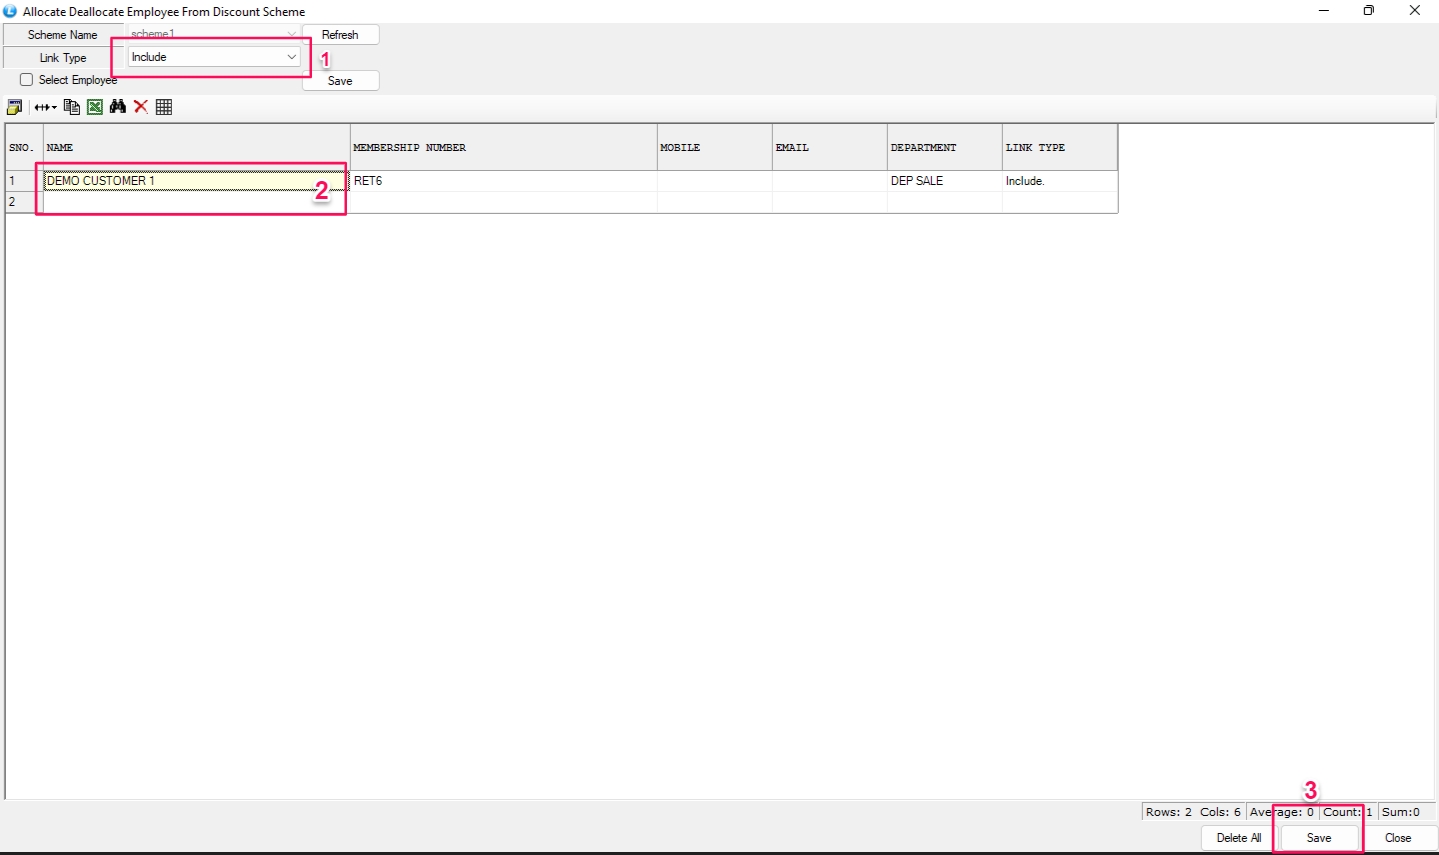
Task: Open the Link Type dropdown showing Include
Action: coord(214,57)
